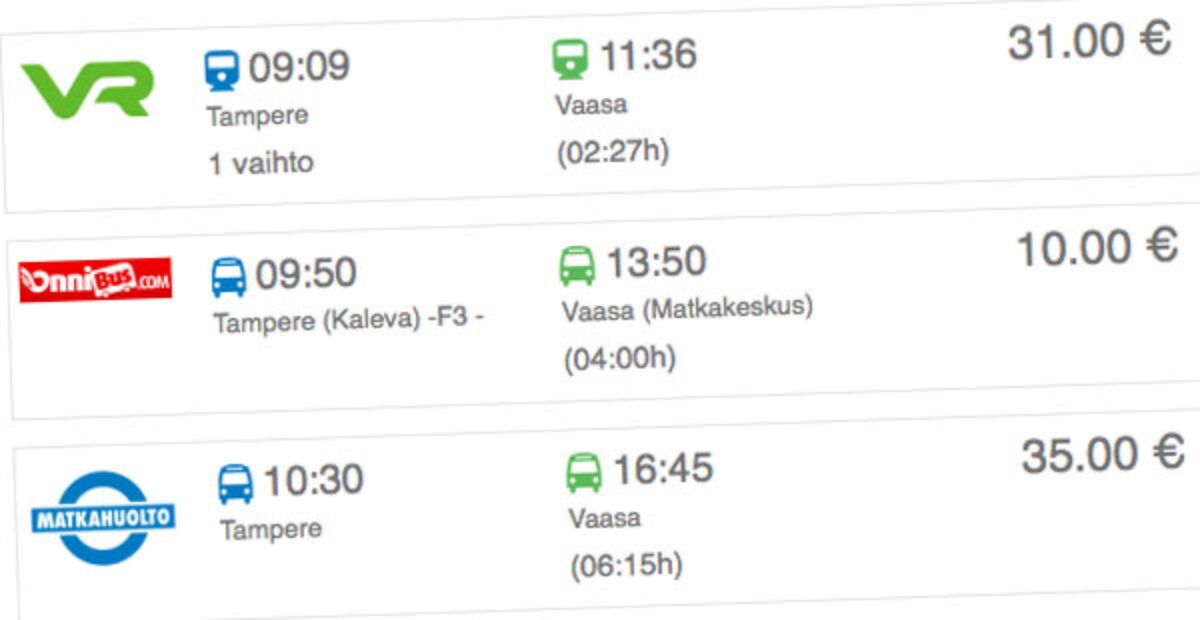Click blue bus icon beside 09:50

pyautogui.click(x=229, y=276)
